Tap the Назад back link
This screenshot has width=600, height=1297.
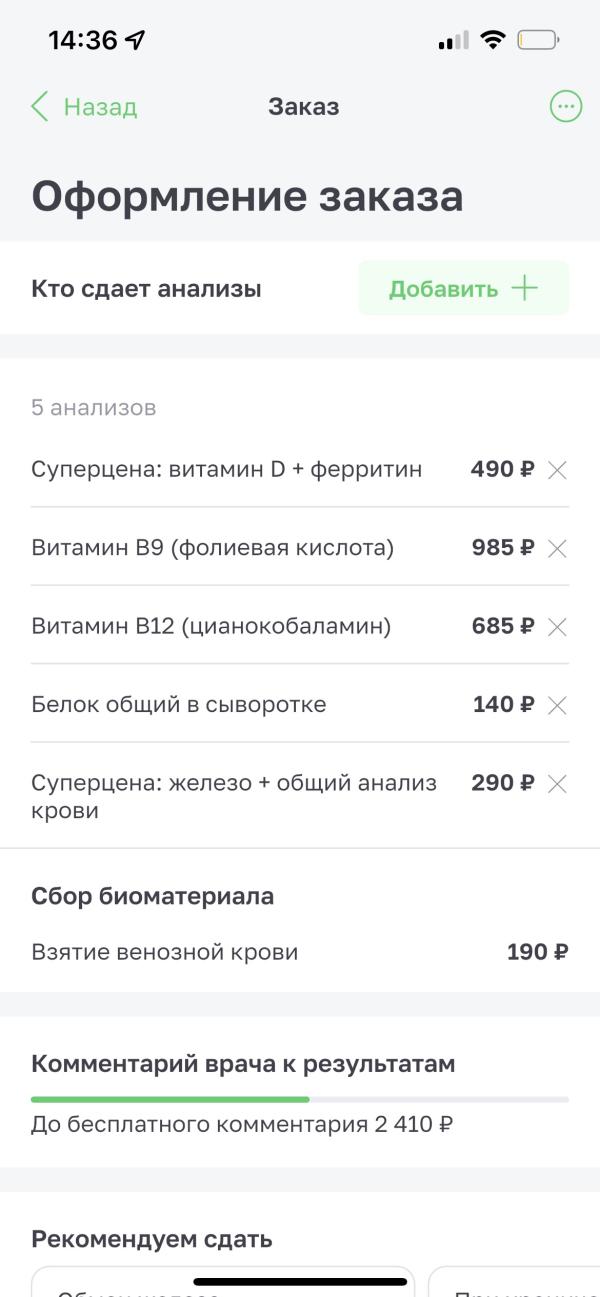tap(100, 107)
